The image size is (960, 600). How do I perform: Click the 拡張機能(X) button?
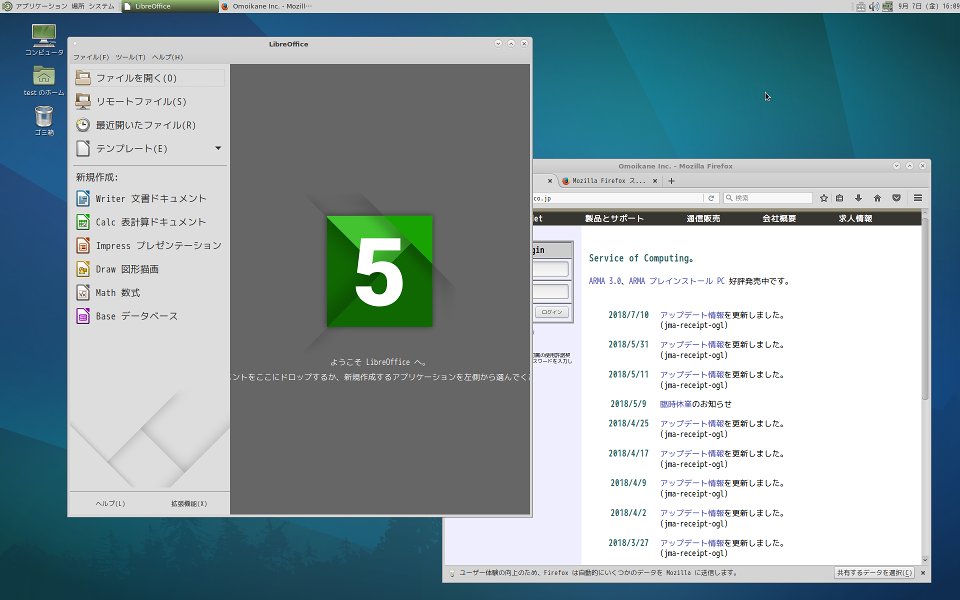coord(189,503)
